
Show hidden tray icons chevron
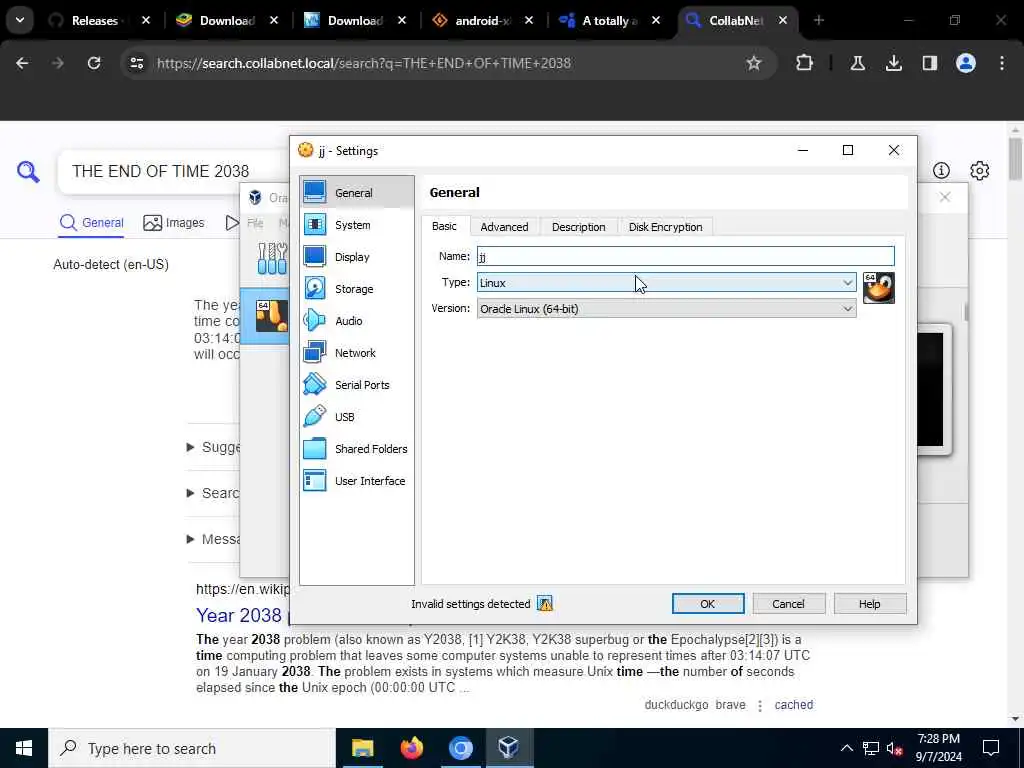(846, 748)
